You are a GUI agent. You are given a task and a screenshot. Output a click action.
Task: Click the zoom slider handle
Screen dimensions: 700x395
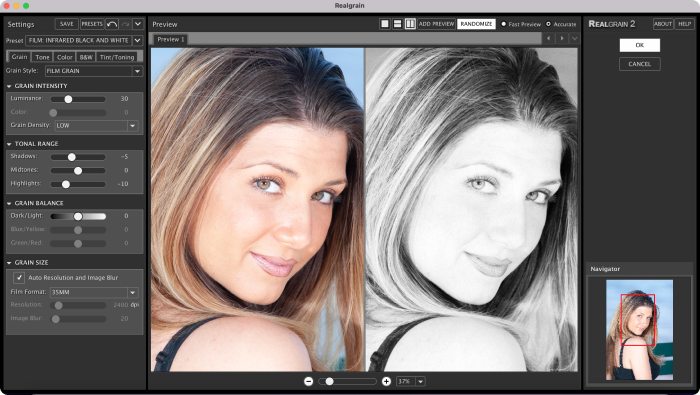click(329, 381)
